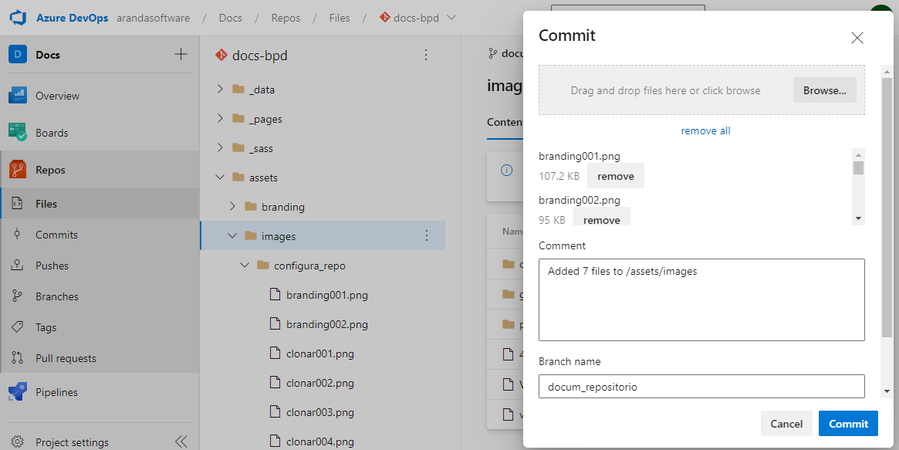Click the Azure DevOps logo icon
Screen dimensions: 899x450
pos(17,18)
